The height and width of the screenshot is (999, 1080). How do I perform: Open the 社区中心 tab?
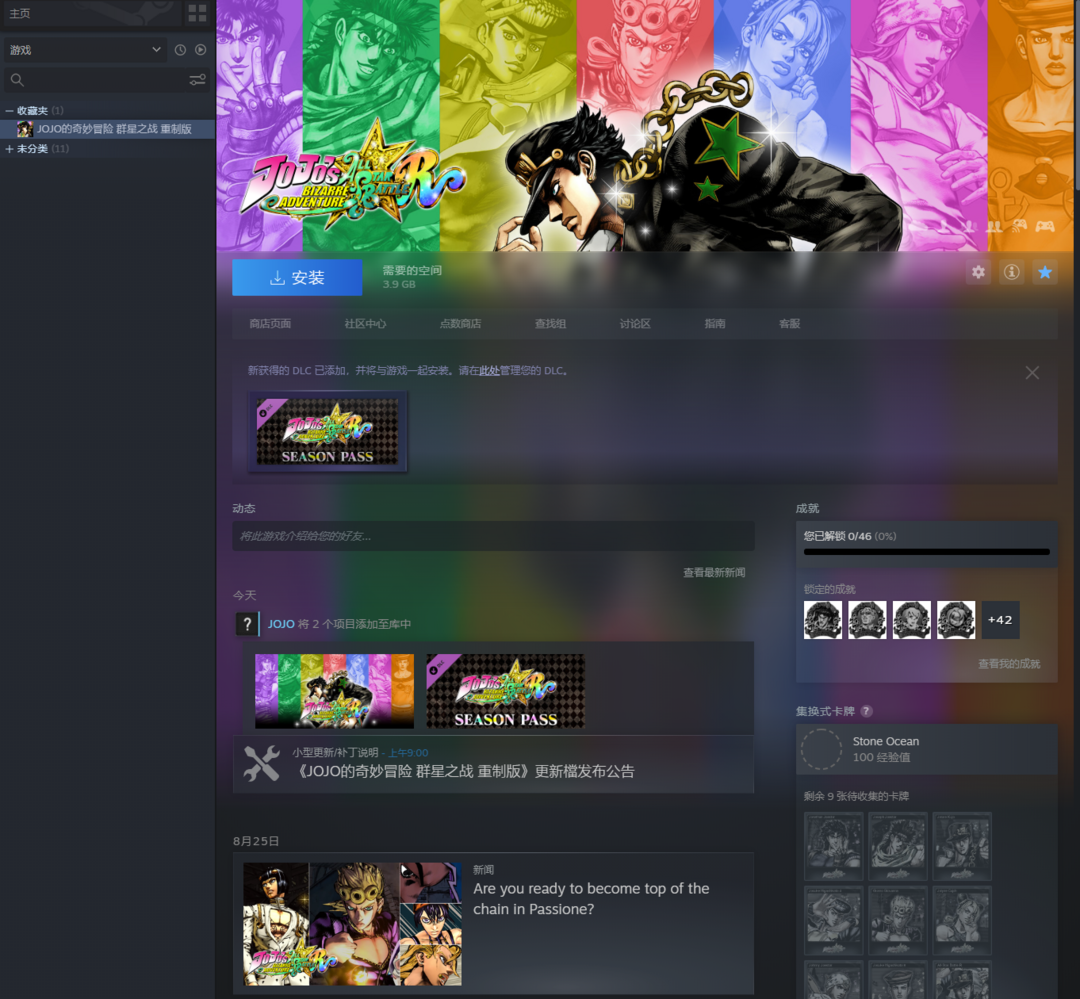tap(365, 323)
